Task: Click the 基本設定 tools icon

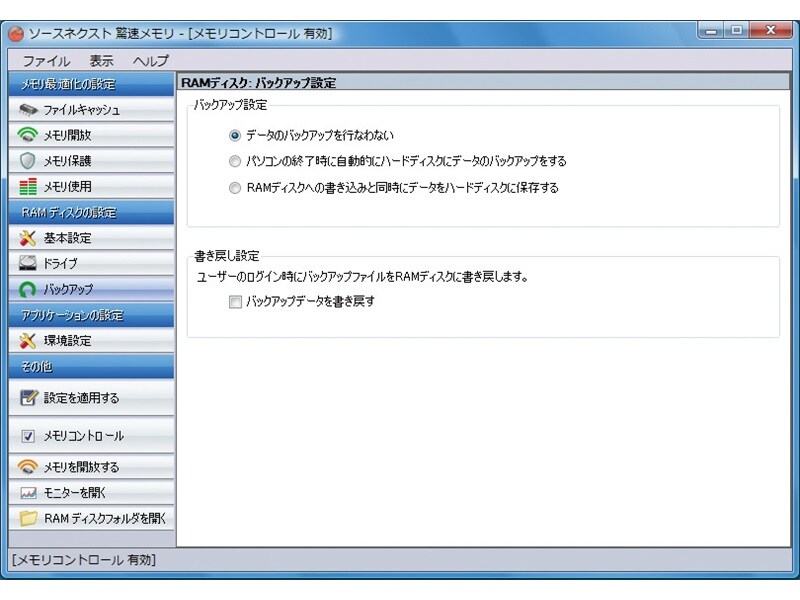Action: click(x=28, y=238)
